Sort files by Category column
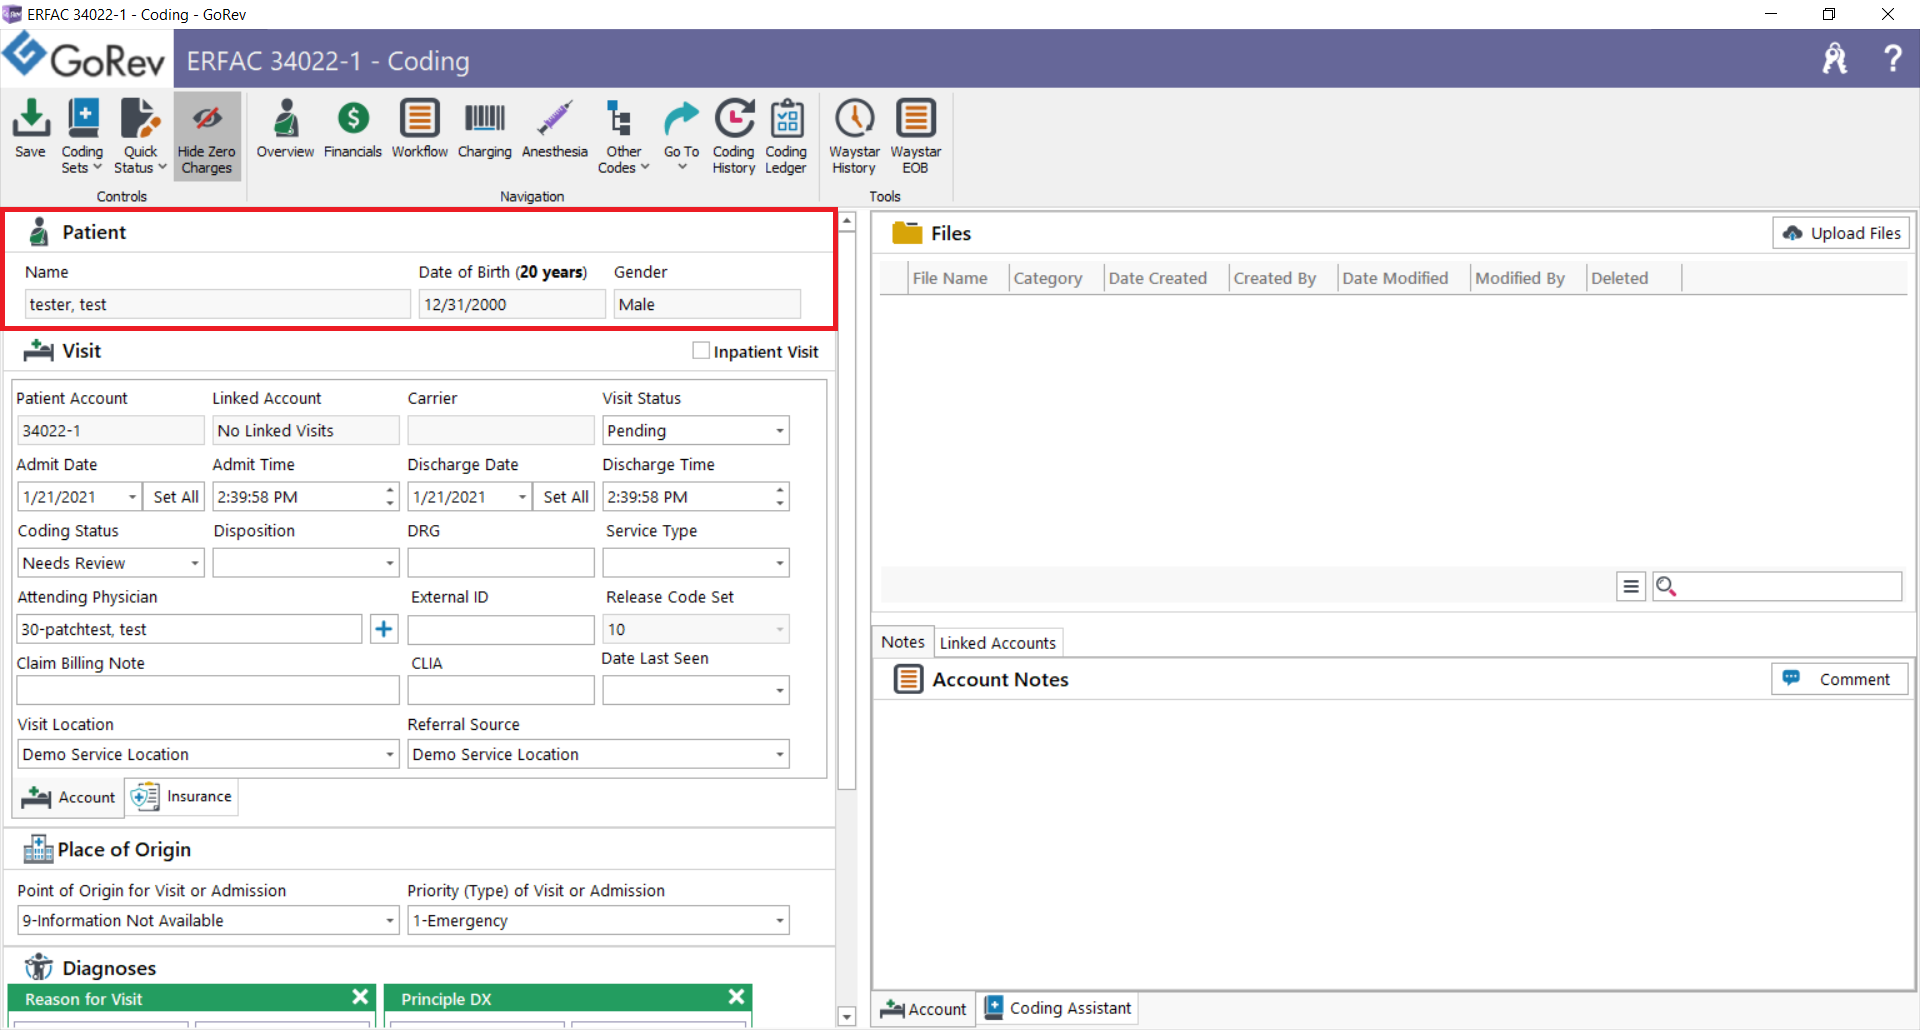 point(1048,278)
